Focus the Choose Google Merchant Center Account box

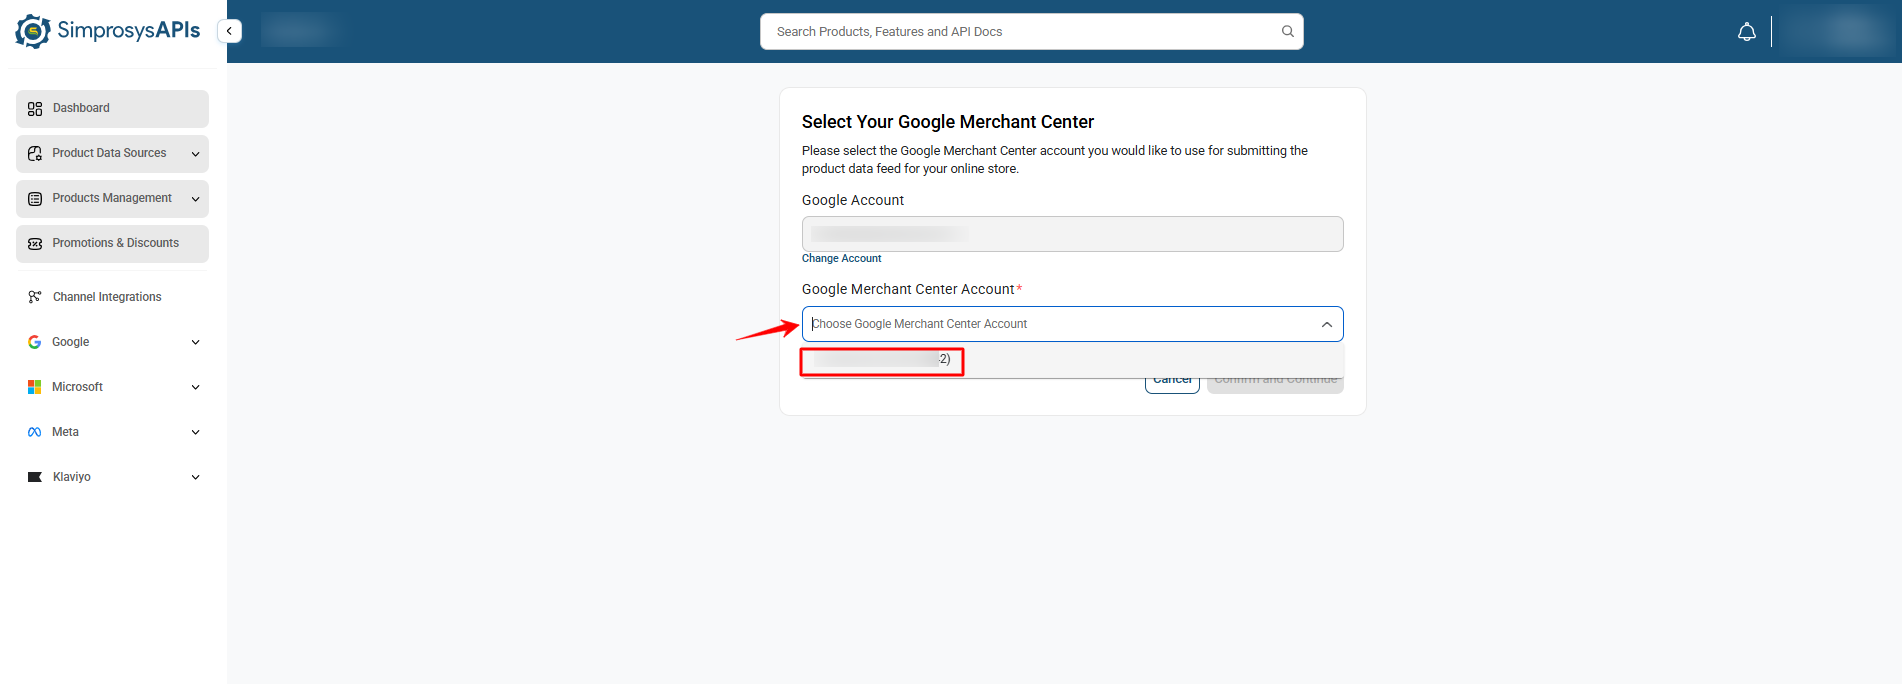click(x=1072, y=324)
